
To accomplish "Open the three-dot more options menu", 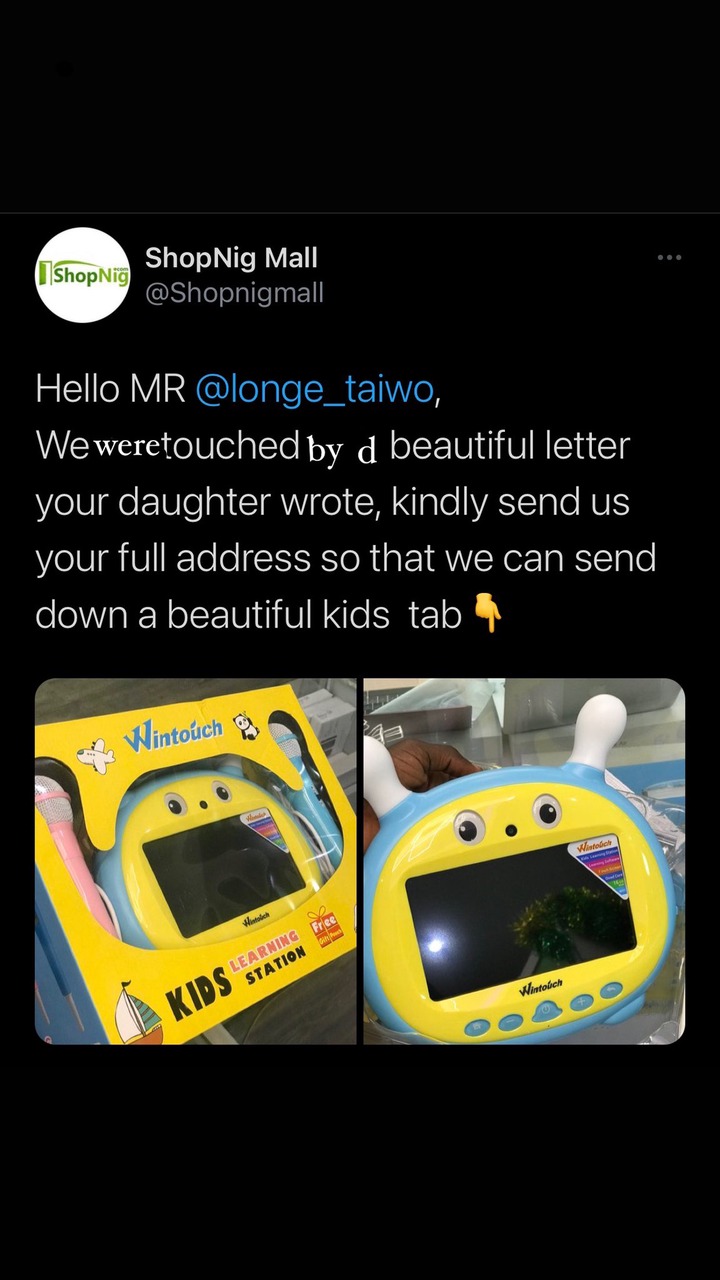I will [x=669, y=258].
